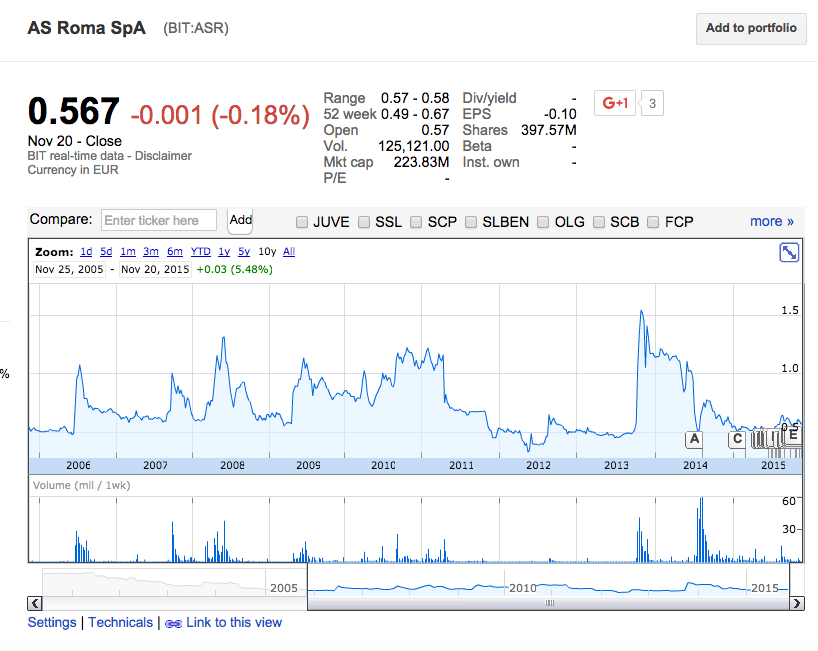The height and width of the screenshot is (651, 818).
Task: Turn on the FCP comparison checkbox
Action: (x=653, y=222)
